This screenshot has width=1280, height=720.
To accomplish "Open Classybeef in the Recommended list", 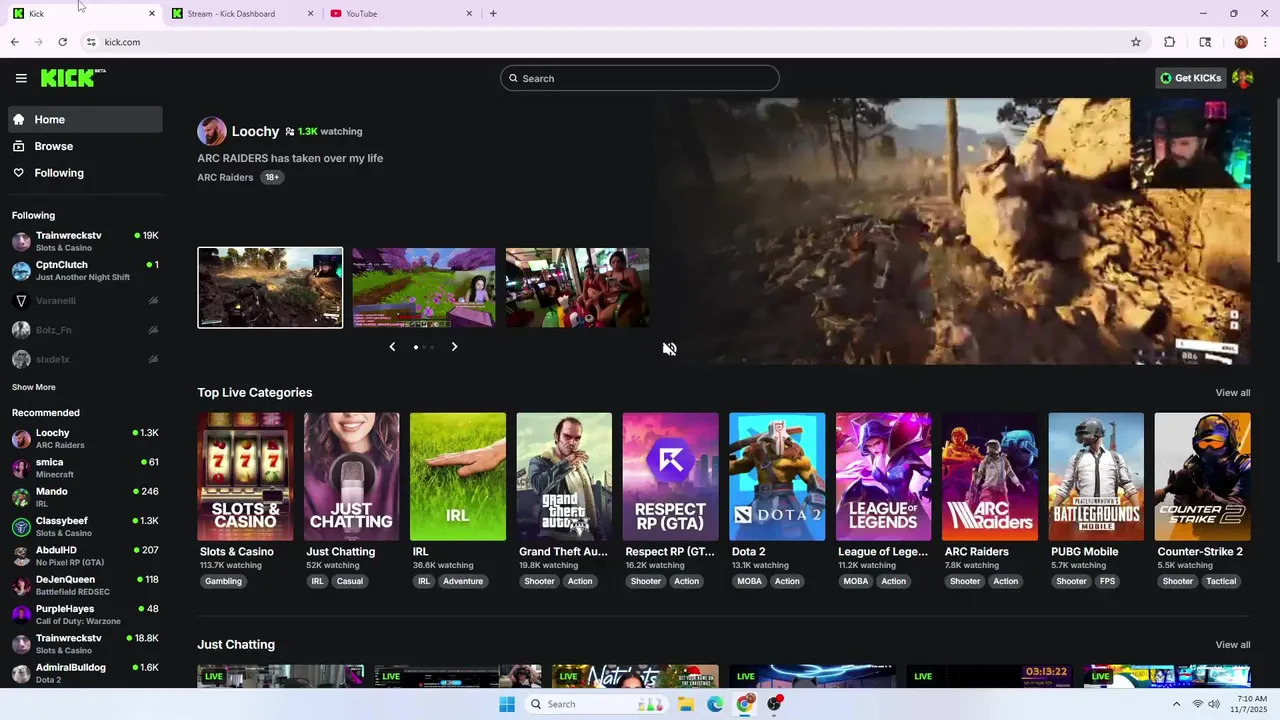I will pos(85,527).
